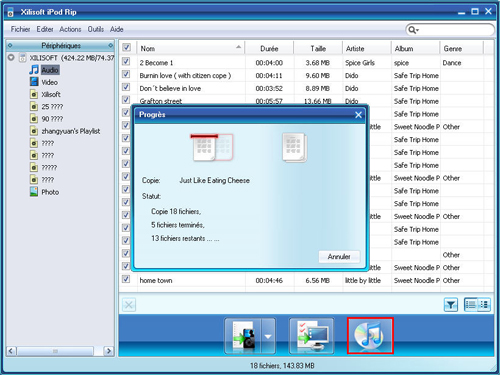
Task: Open the Aide menu
Action: [117, 29]
